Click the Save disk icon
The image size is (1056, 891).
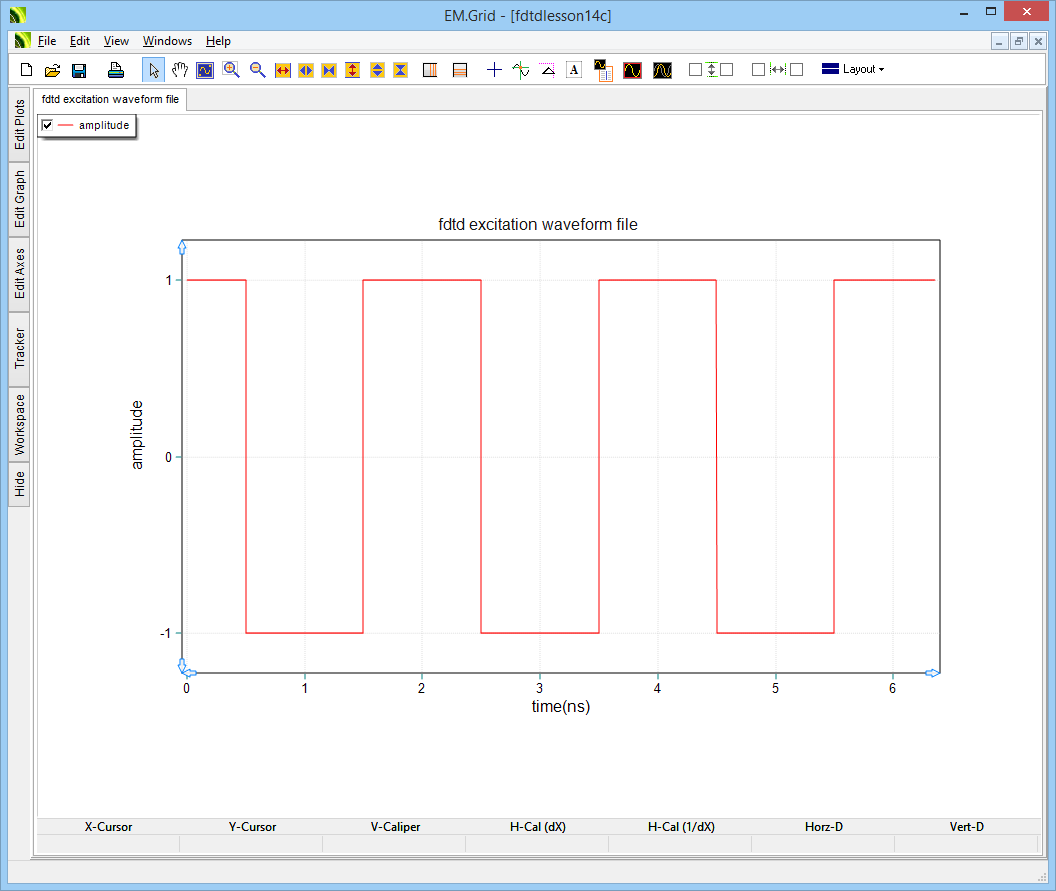pyautogui.click(x=79, y=70)
